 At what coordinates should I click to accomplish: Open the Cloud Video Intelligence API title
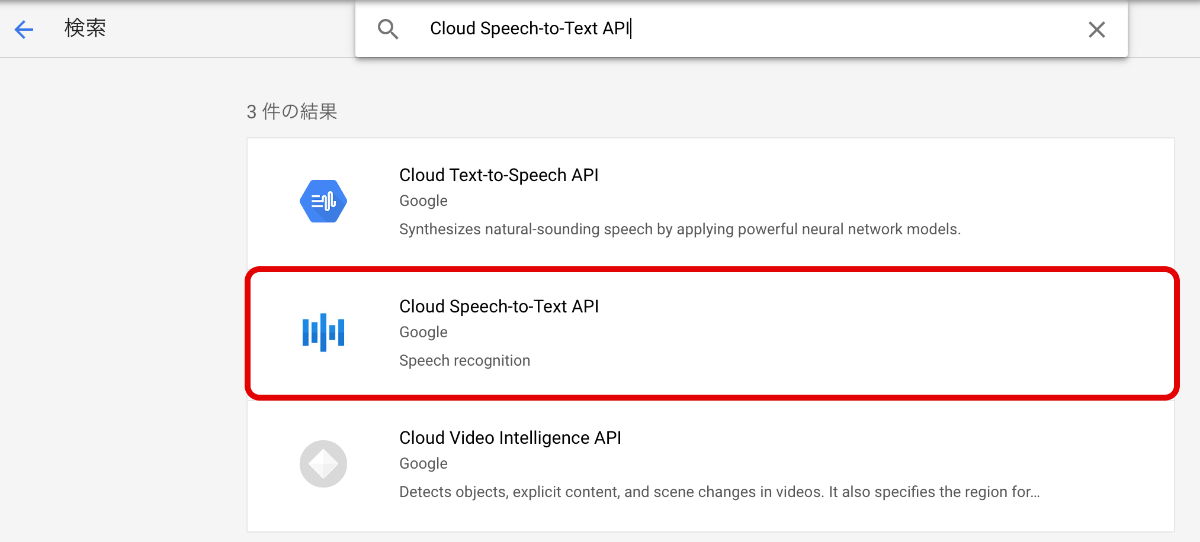(x=510, y=438)
